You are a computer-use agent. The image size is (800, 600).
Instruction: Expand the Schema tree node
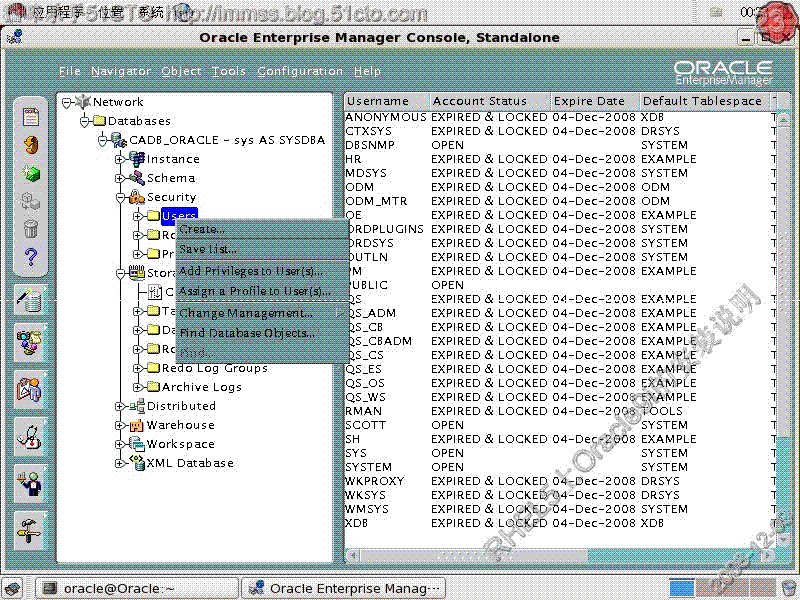tap(119, 179)
